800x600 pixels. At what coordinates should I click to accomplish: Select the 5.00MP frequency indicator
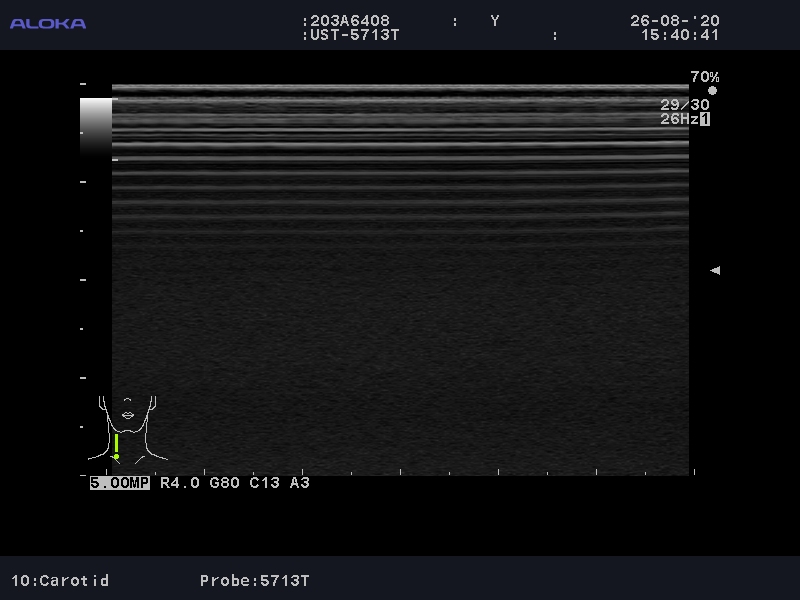click(x=120, y=483)
